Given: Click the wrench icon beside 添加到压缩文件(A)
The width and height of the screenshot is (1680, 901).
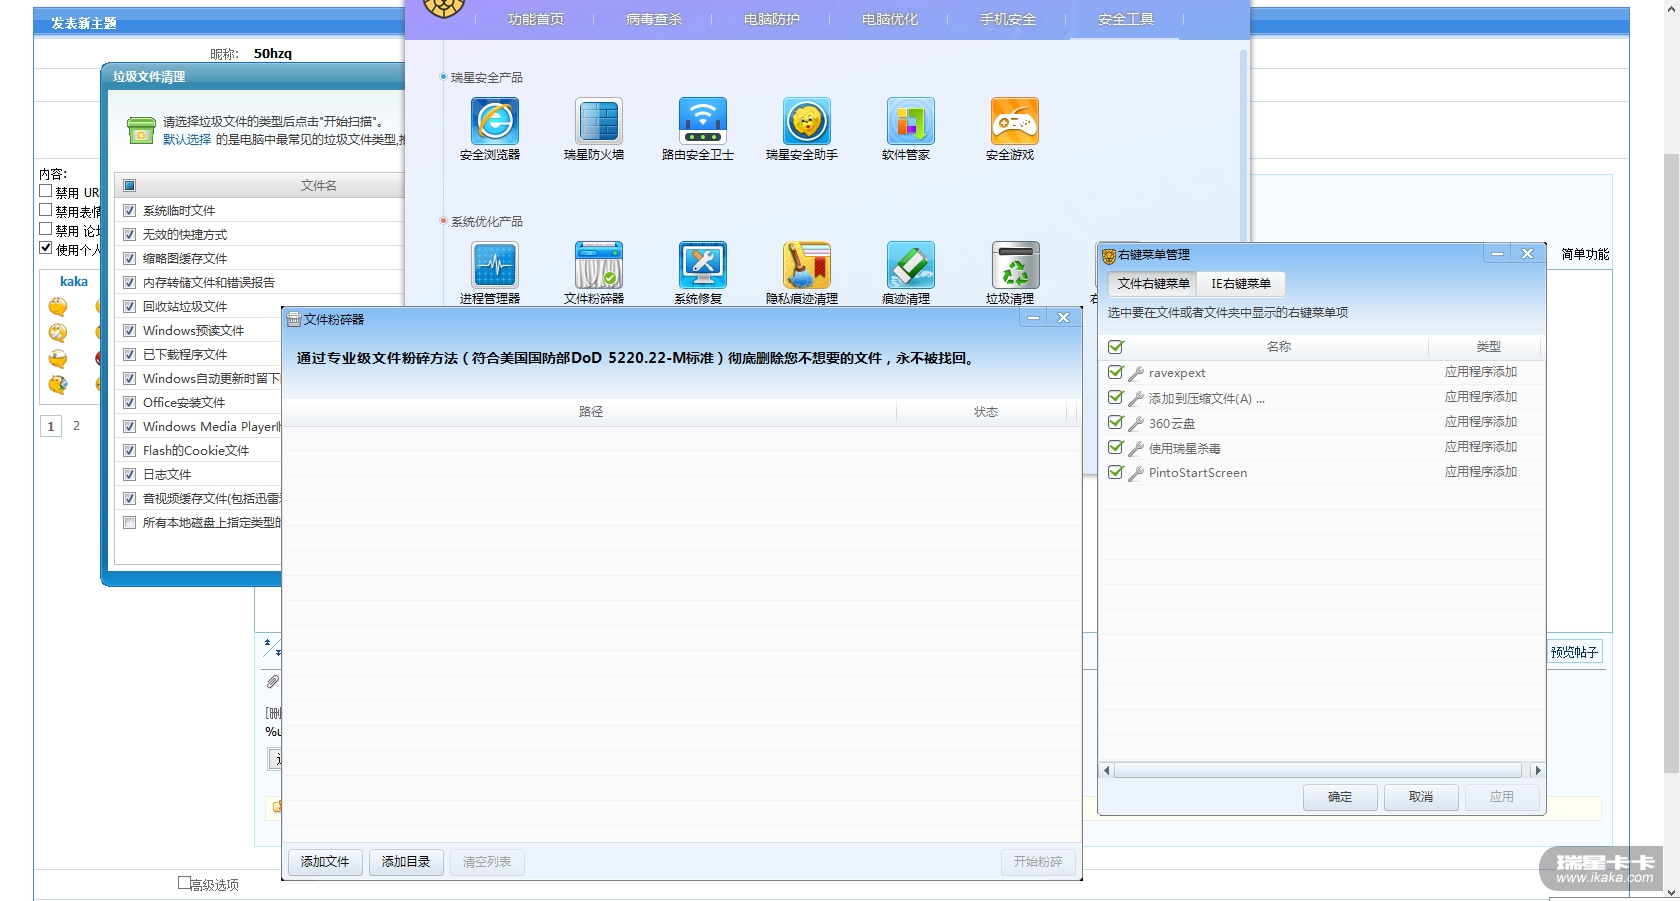Looking at the screenshot, I should click(1136, 398).
